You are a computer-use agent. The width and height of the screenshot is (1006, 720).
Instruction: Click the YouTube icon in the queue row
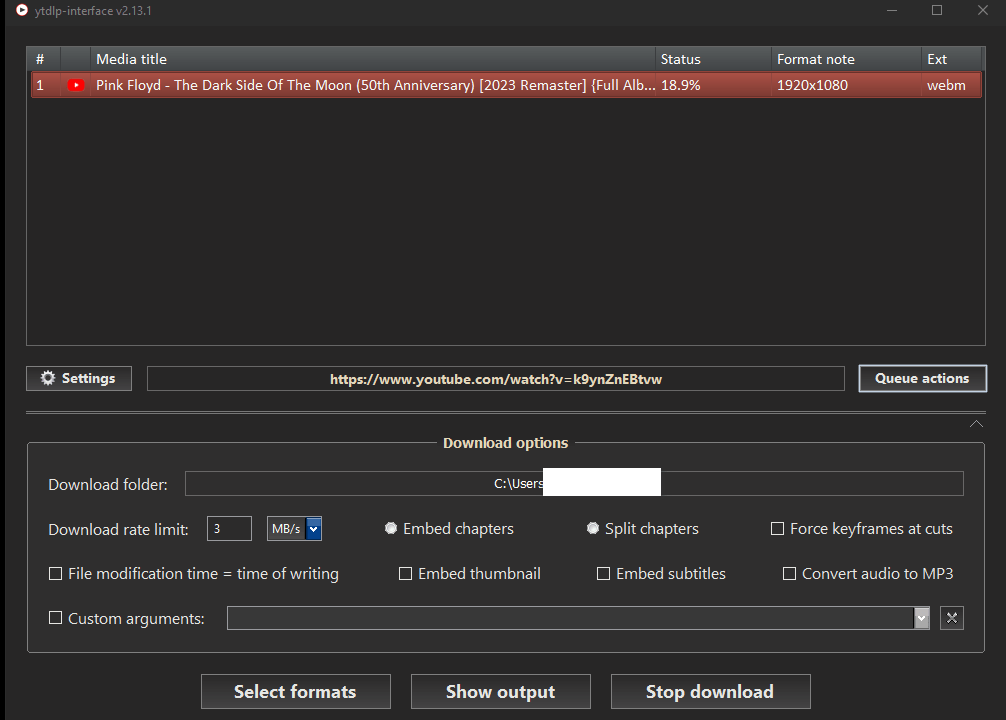pos(76,85)
